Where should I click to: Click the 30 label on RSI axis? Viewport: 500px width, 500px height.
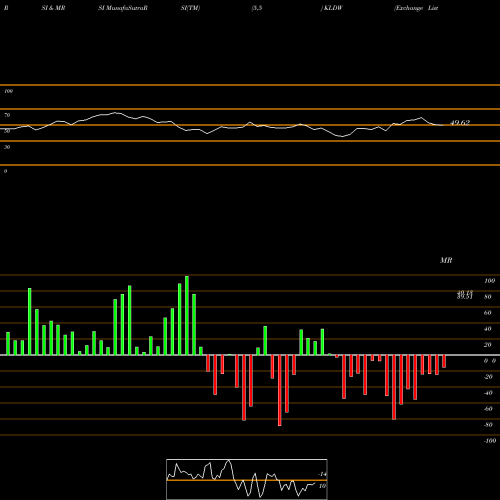7,147
